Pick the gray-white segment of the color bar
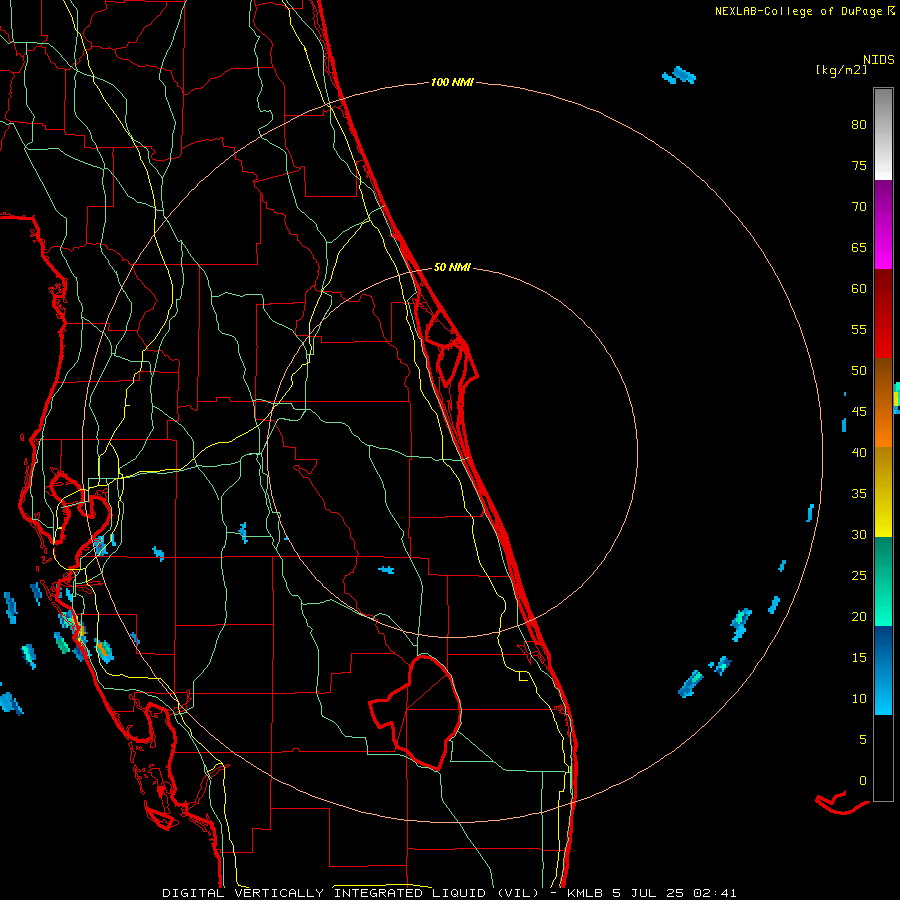This screenshot has width=900, height=900. [x=883, y=134]
